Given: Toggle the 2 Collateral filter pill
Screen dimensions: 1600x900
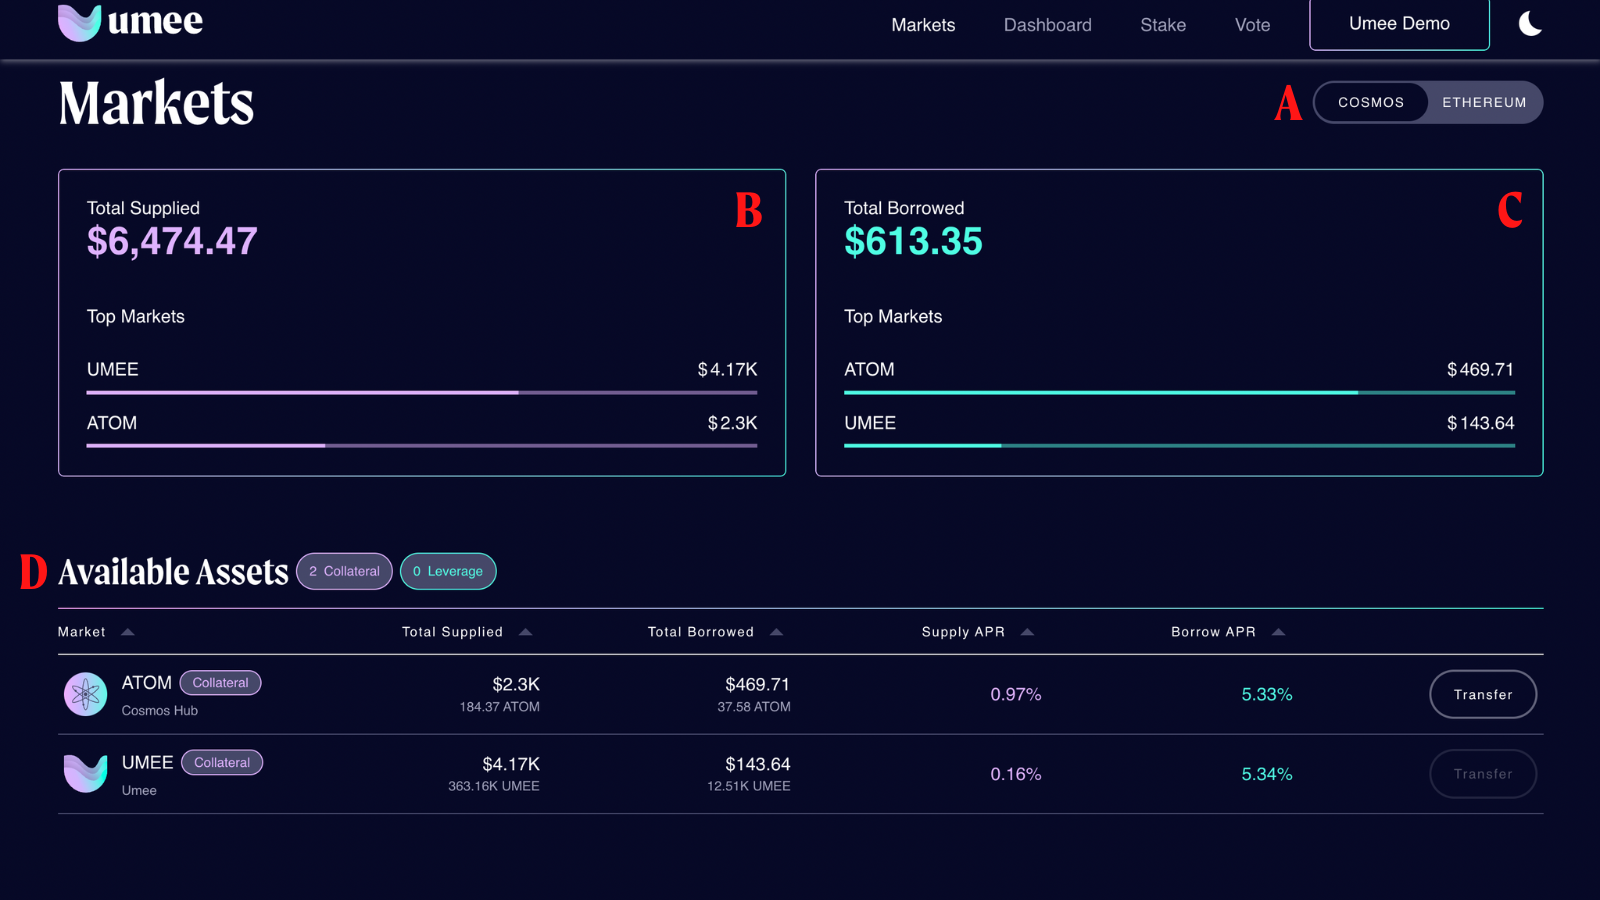Looking at the screenshot, I should click(x=344, y=571).
